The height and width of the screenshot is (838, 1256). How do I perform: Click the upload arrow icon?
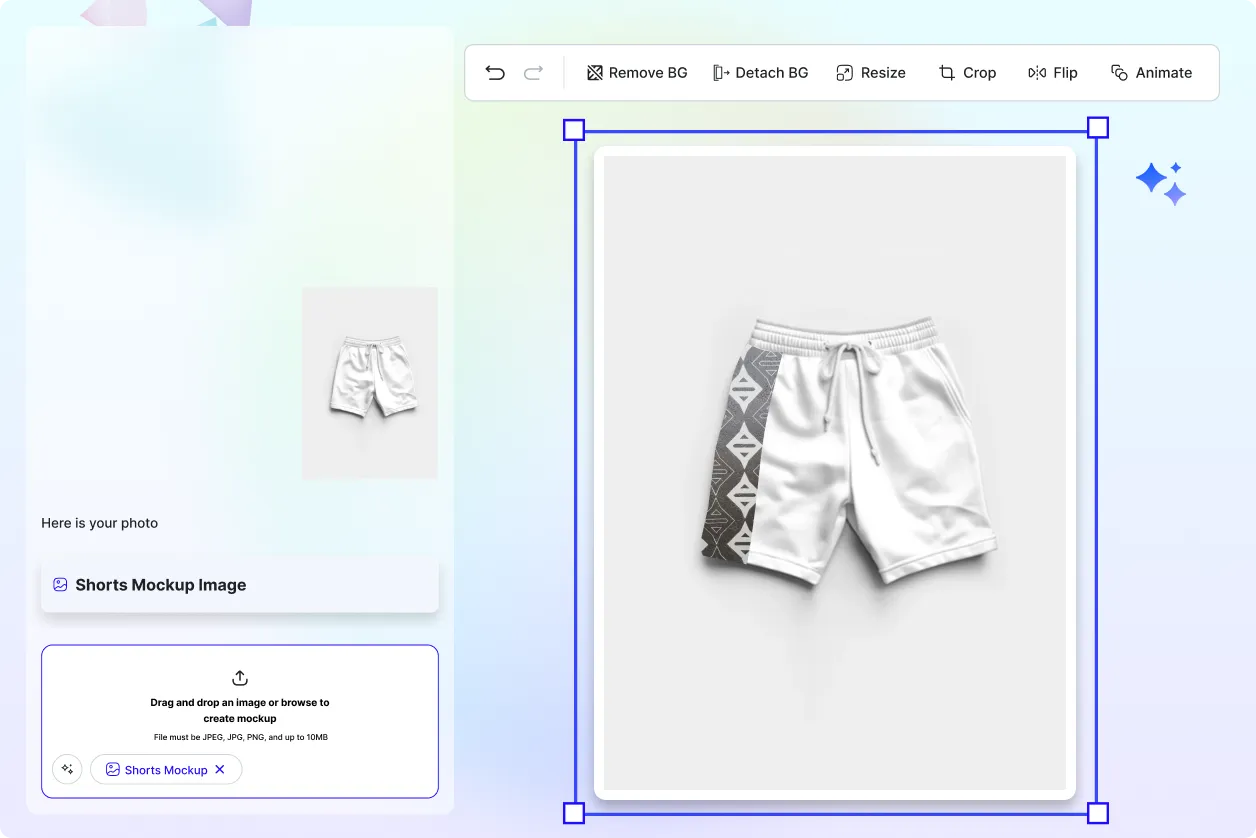239,677
